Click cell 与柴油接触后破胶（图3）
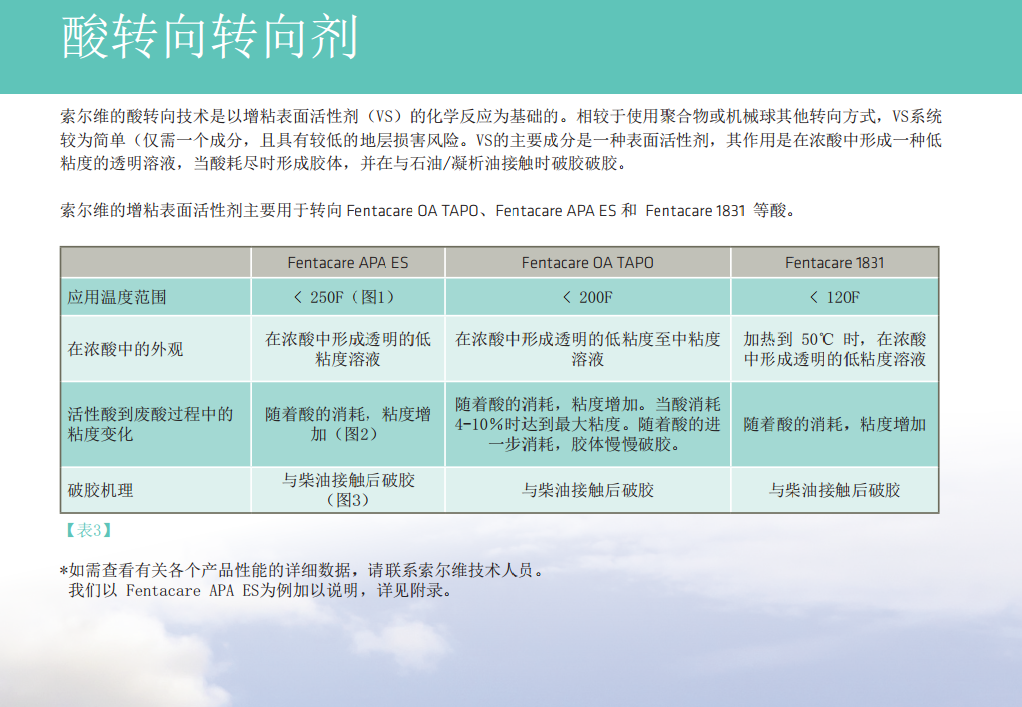1022x707 pixels. point(347,490)
